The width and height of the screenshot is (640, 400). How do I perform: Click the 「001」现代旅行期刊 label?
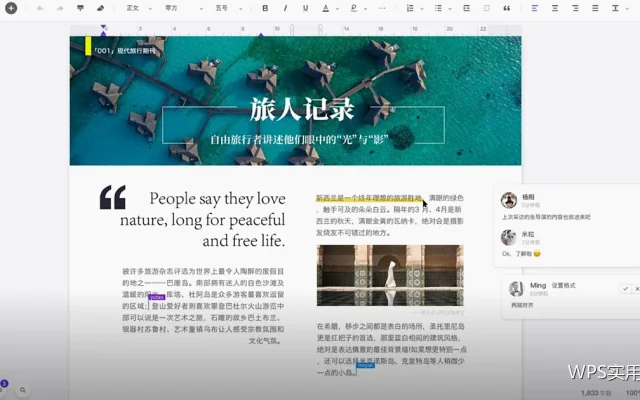click(x=124, y=51)
